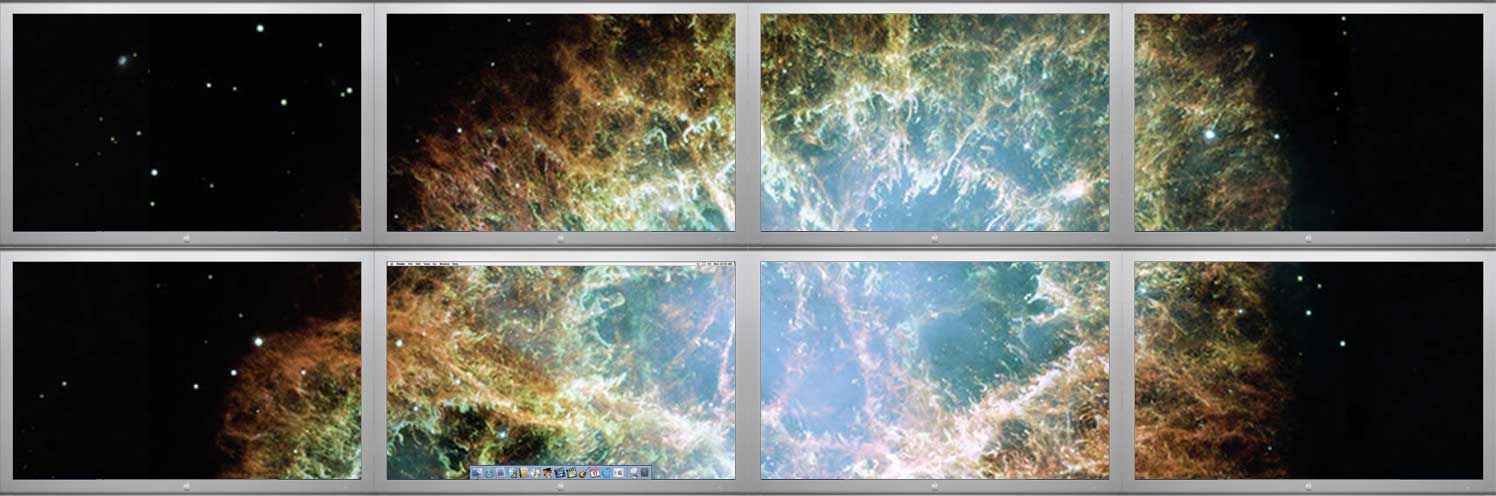Open the Go menu

click(435, 264)
